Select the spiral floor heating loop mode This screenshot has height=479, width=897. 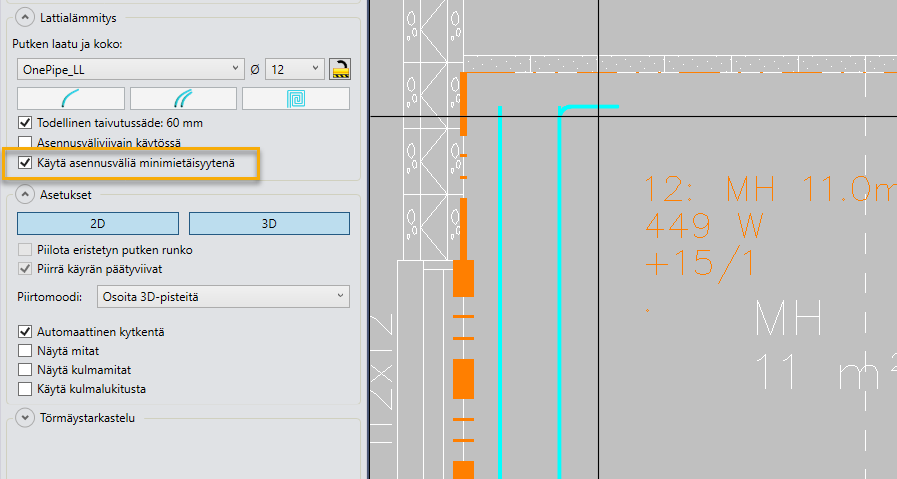[296, 98]
